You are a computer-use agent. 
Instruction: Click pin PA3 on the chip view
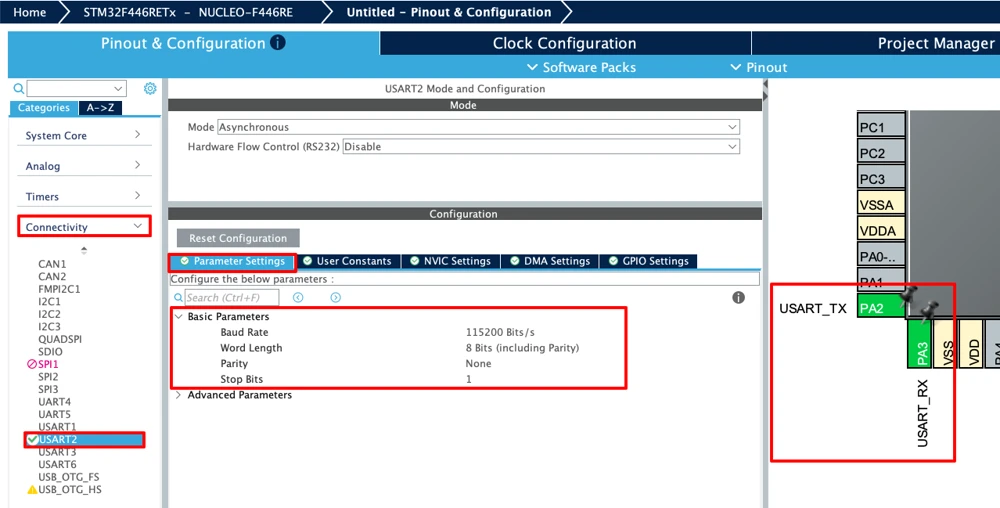point(919,344)
